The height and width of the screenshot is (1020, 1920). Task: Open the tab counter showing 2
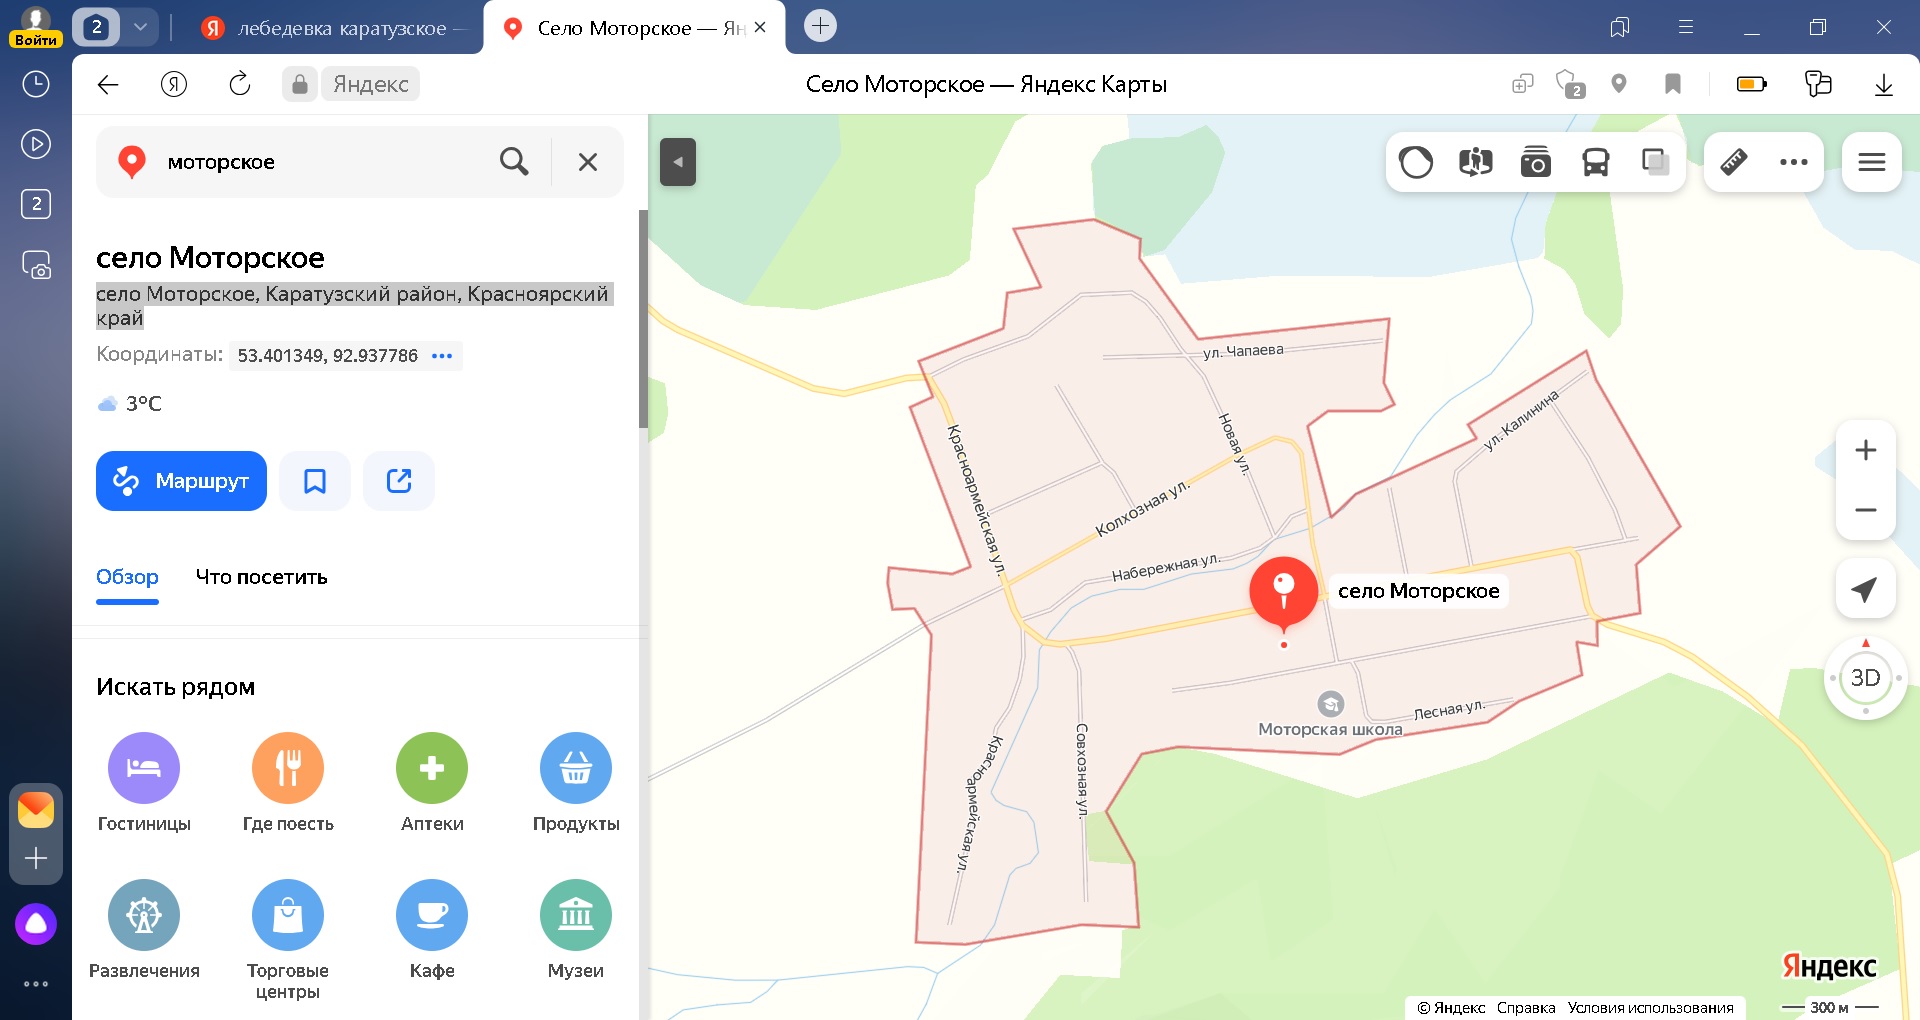pyautogui.click(x=97, y=27)
